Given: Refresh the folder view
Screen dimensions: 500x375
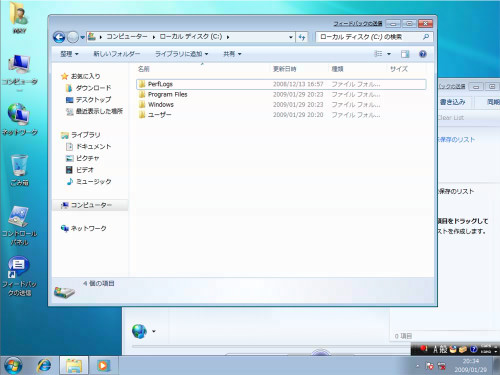Looking at the screenshot, I should [x=302, y=37].
